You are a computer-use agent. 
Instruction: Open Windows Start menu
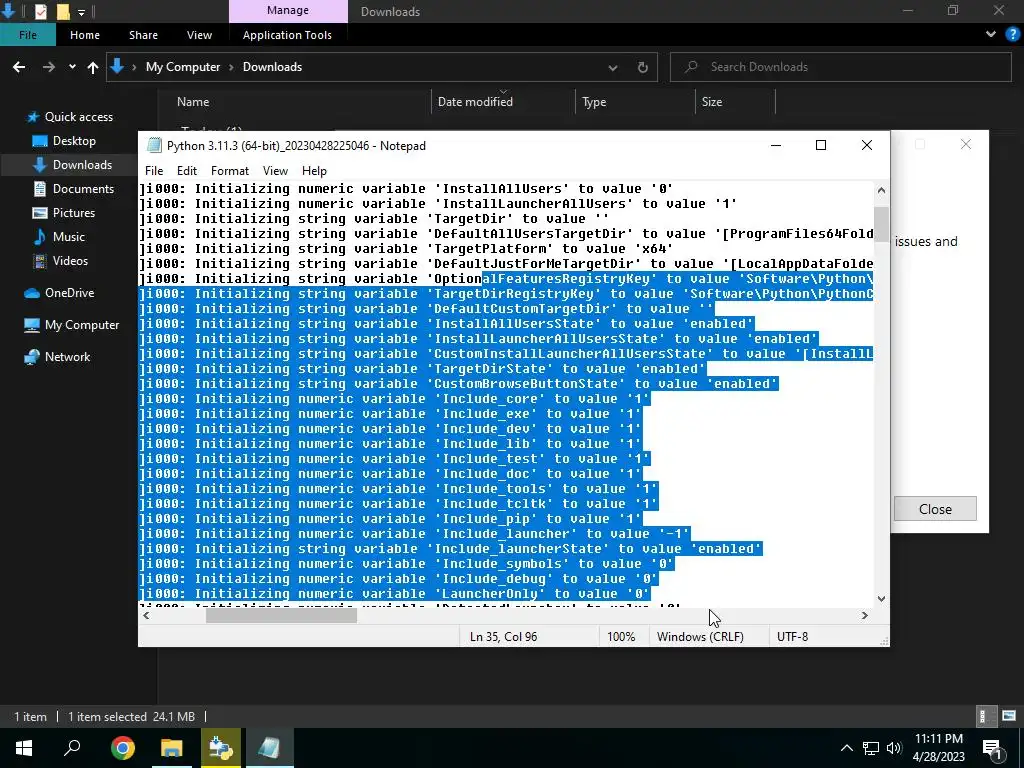(24, 748)
